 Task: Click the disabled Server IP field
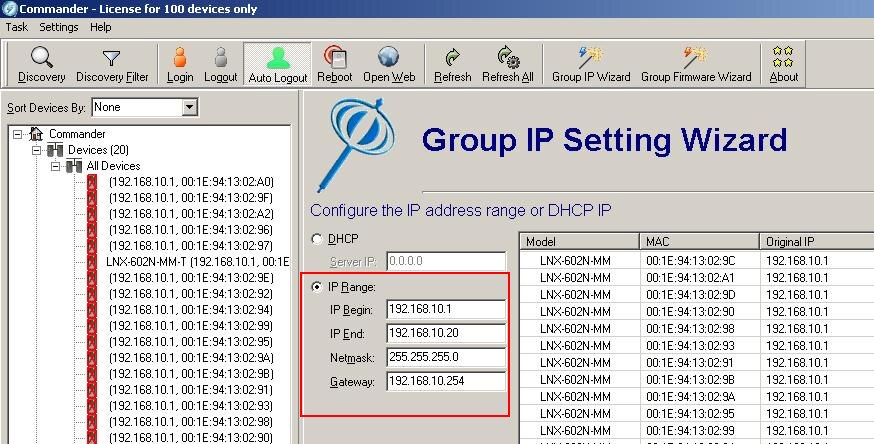(x=446, y=261)
